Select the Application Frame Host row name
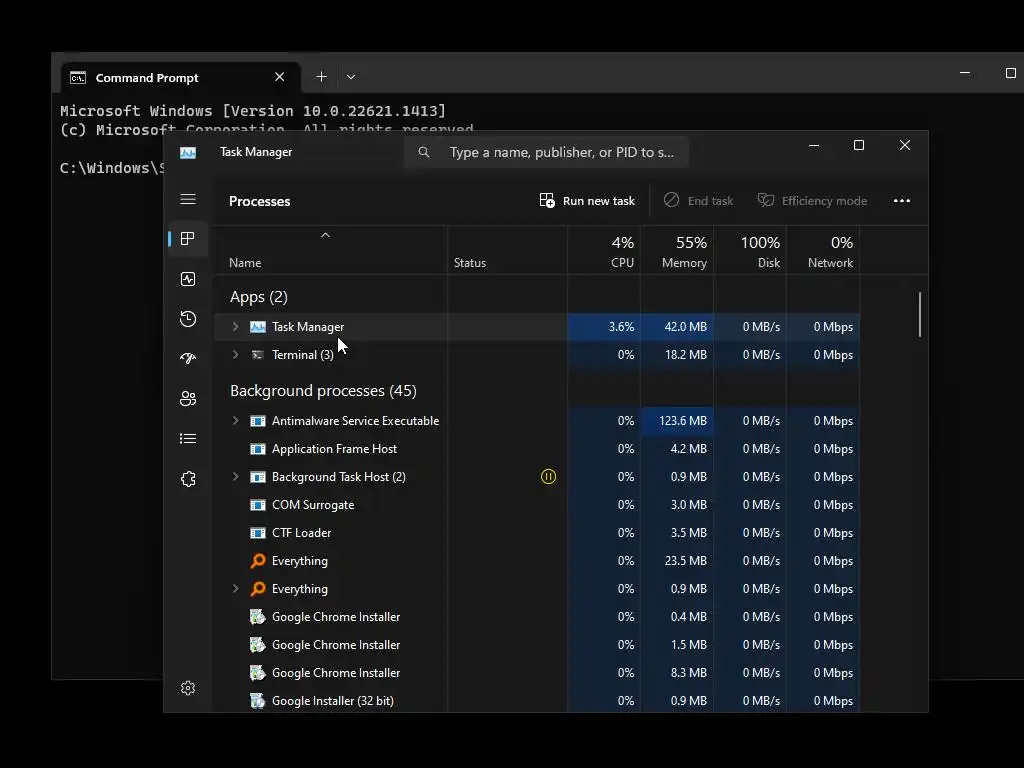The height and width of the screenshot is (768, 1024). (x=334, y=449)
